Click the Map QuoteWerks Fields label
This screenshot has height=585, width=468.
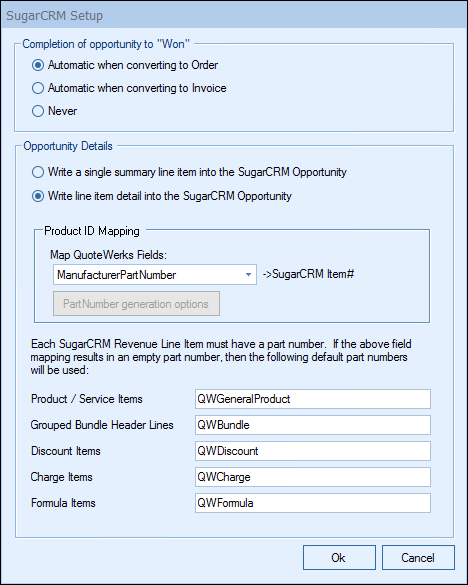coord(108,255)
